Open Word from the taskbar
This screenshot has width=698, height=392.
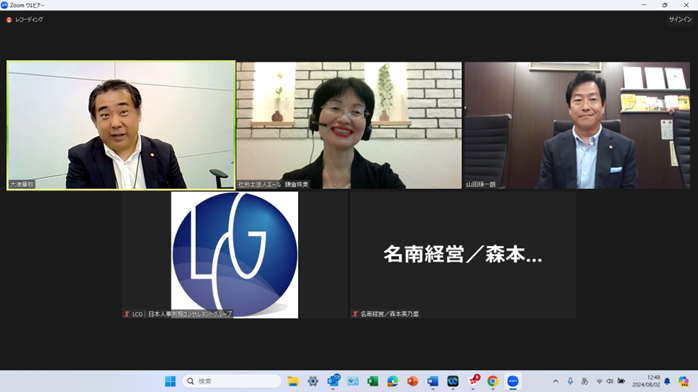[x=433, y=381]
